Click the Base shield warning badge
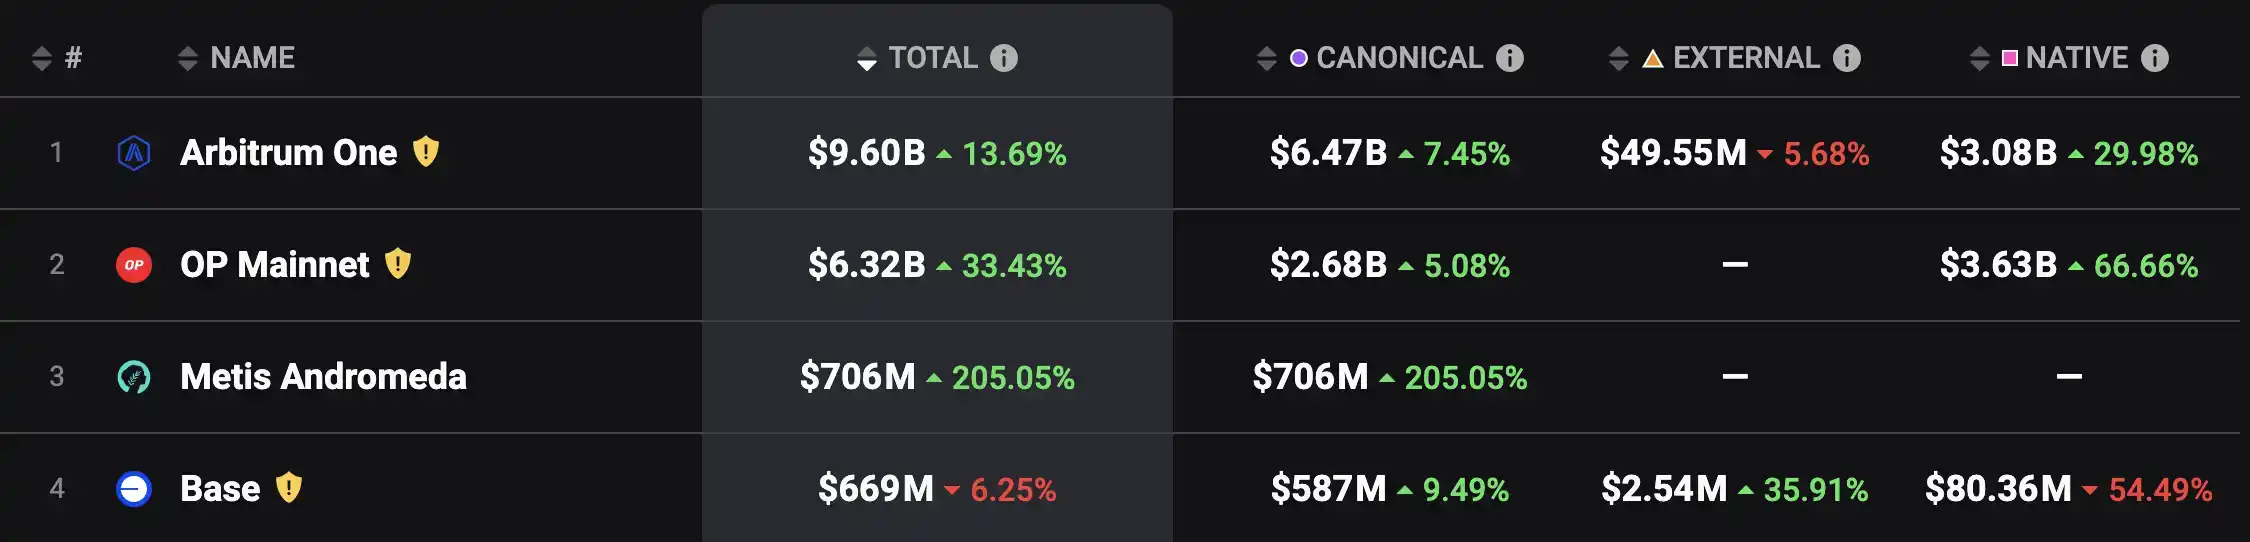The height and width of the screenshot is (542, 2250). 289,488
